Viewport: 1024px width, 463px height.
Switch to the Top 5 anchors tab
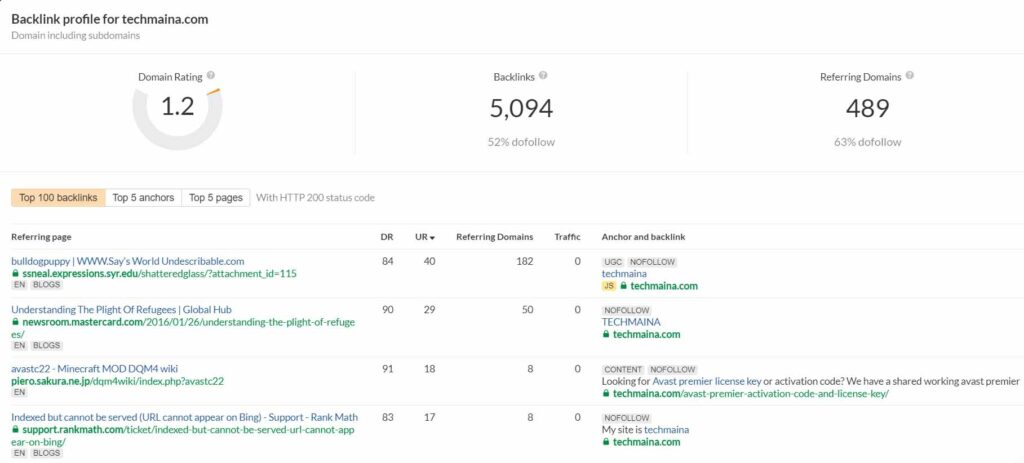click(143, 197)
